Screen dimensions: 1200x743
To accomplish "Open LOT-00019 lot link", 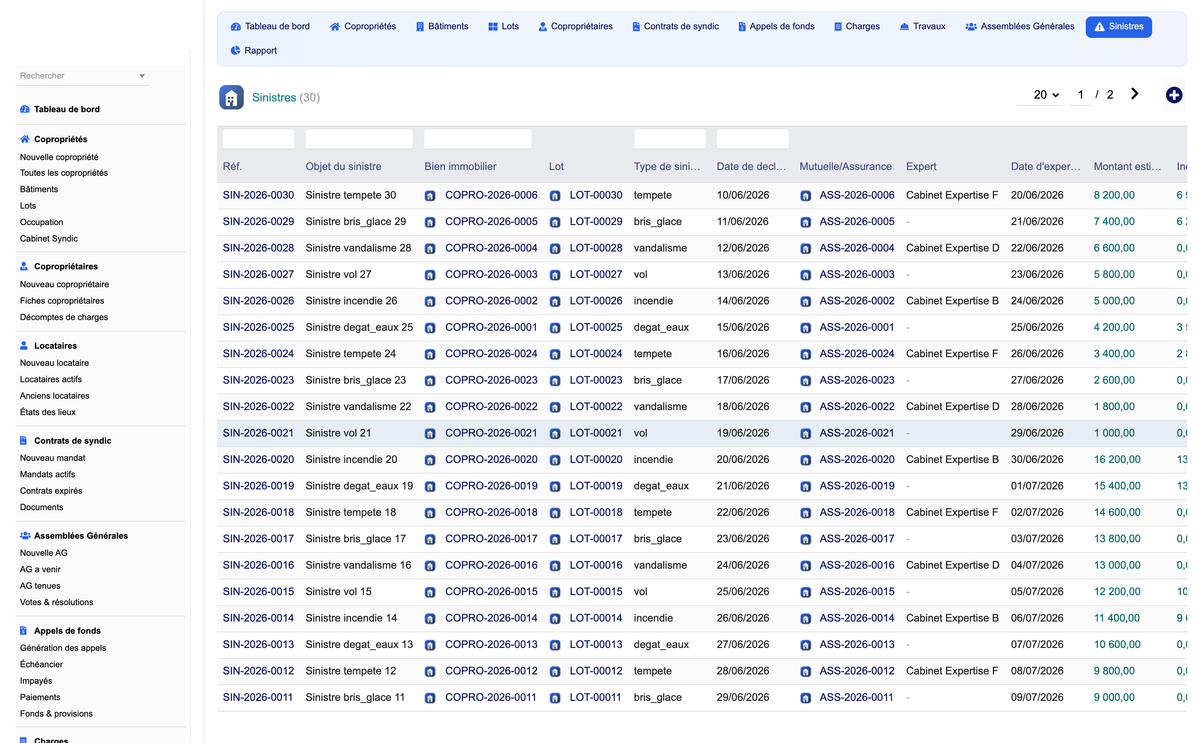I will coord(596,486).
